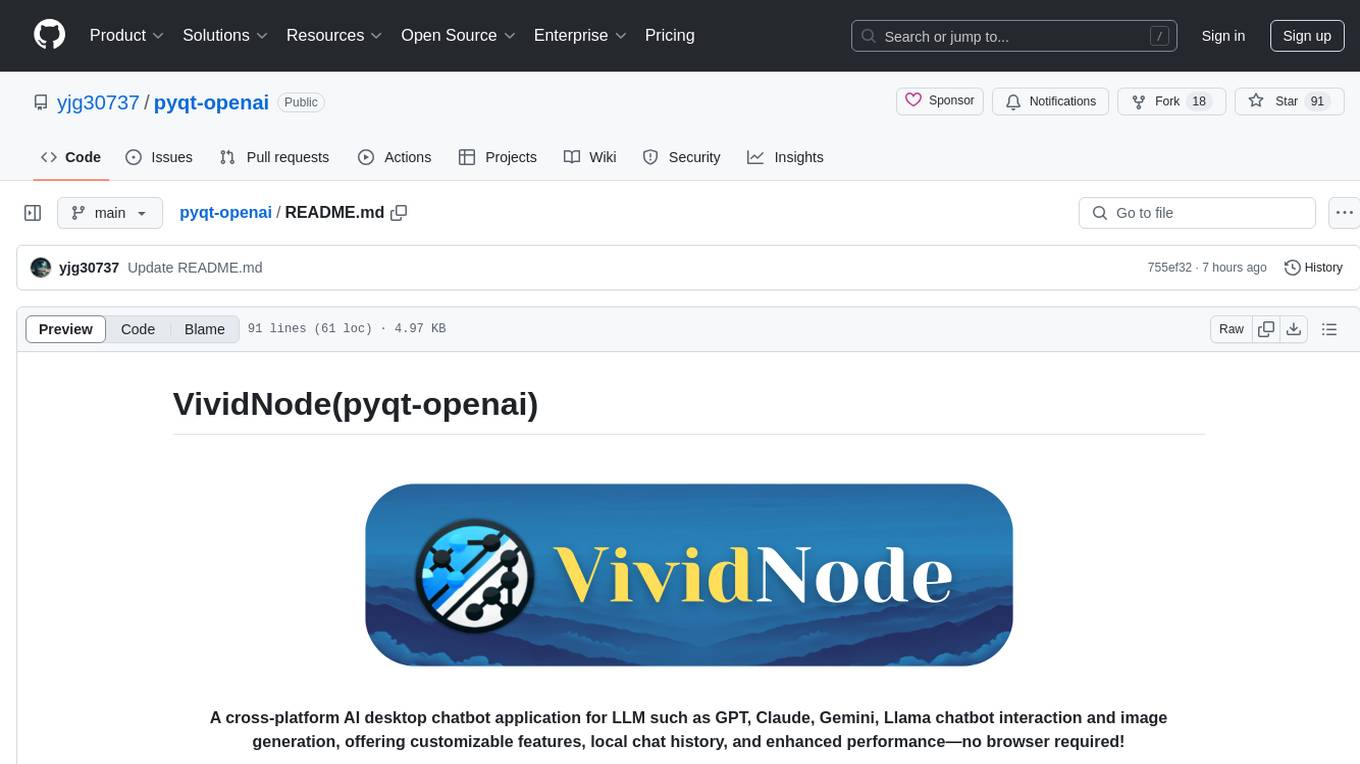Click the Public repository badge

click(301, 102)
